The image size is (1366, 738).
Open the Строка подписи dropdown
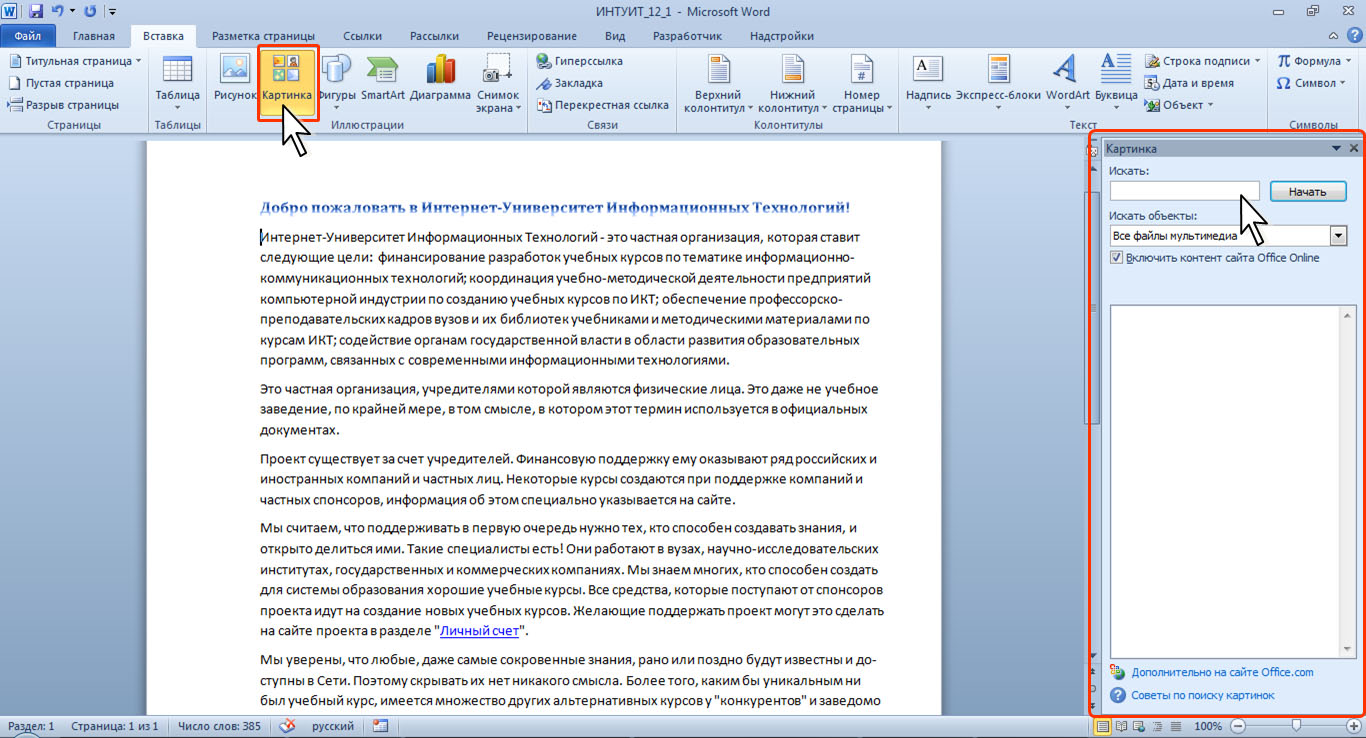point(1204,61)
